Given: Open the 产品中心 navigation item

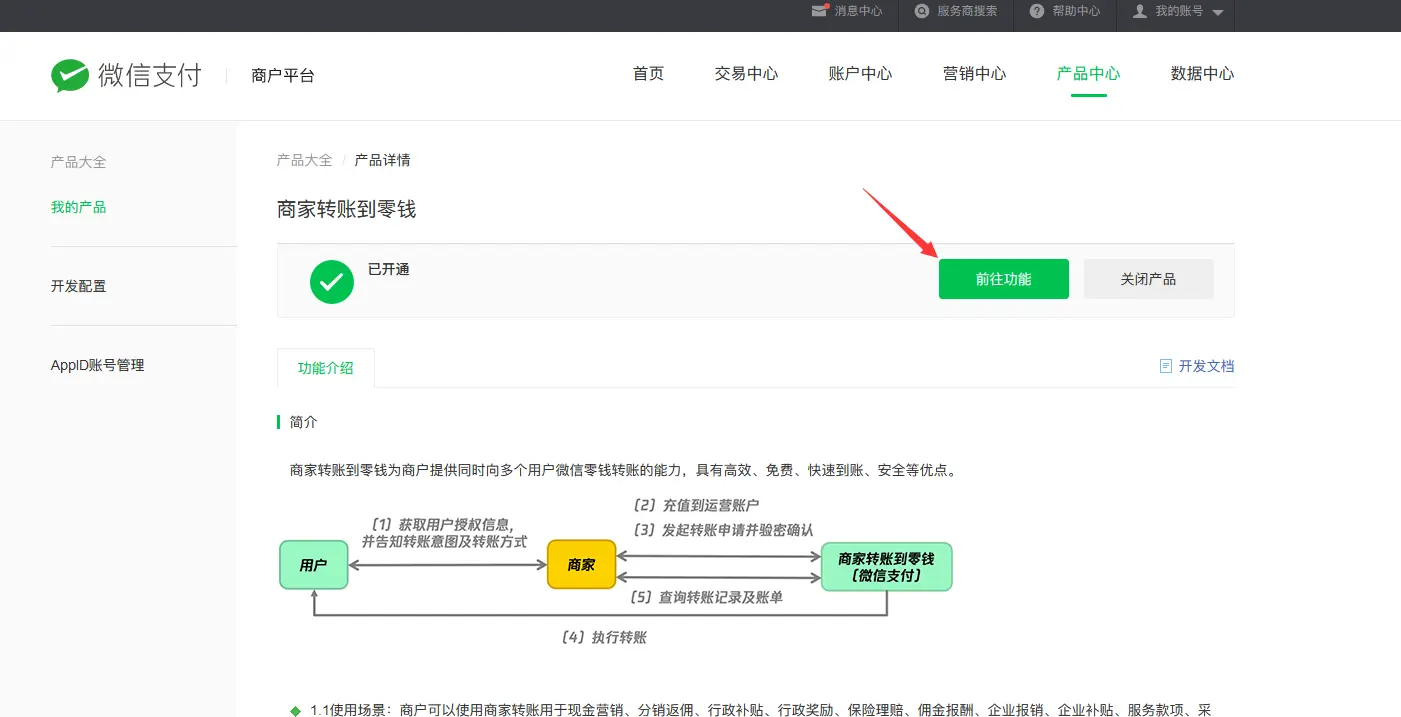Looking at the screenshot, I should tap(1088, 74).
